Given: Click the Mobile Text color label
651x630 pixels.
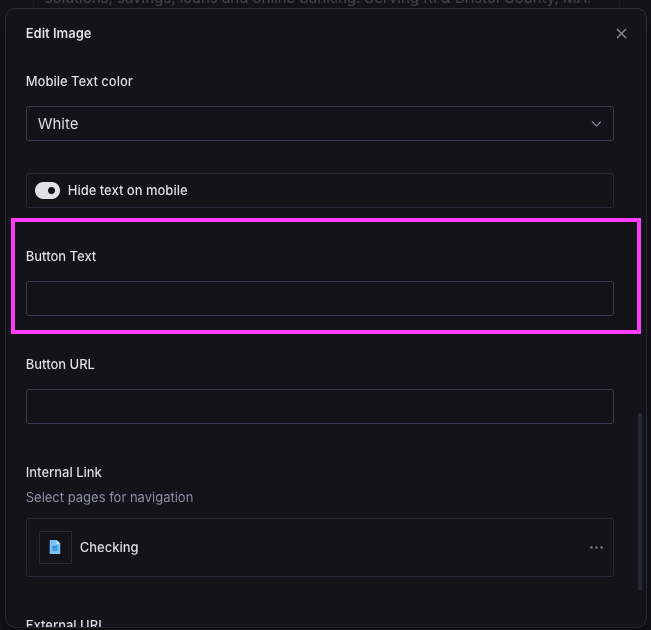Looking at the screenshot, I should click(x=79, y=81).
